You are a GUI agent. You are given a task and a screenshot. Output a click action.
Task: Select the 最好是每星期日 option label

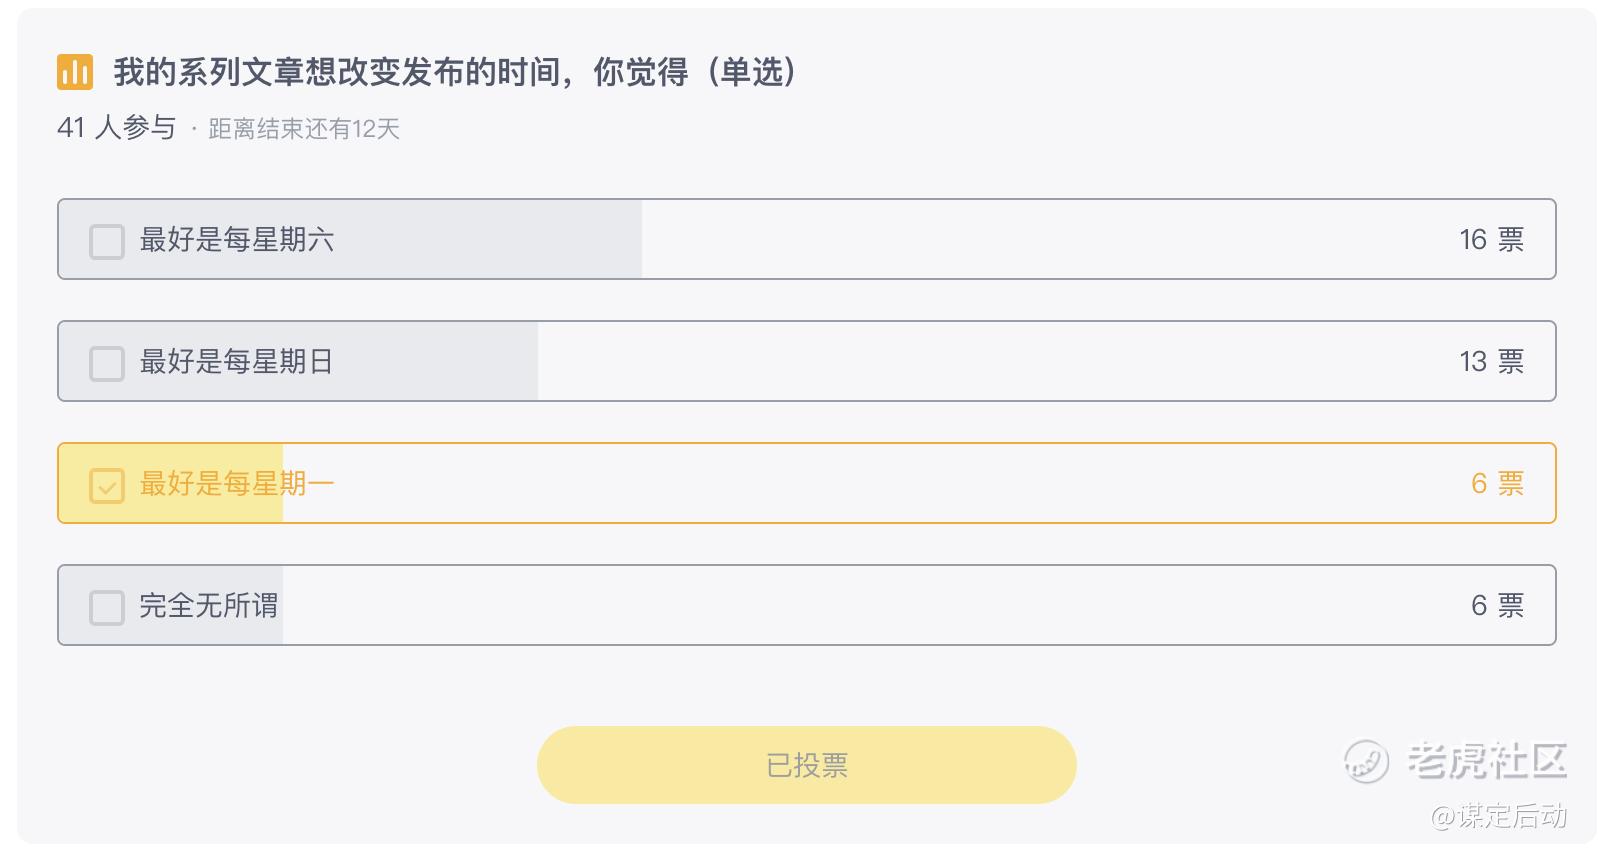(x=236, y=362)
